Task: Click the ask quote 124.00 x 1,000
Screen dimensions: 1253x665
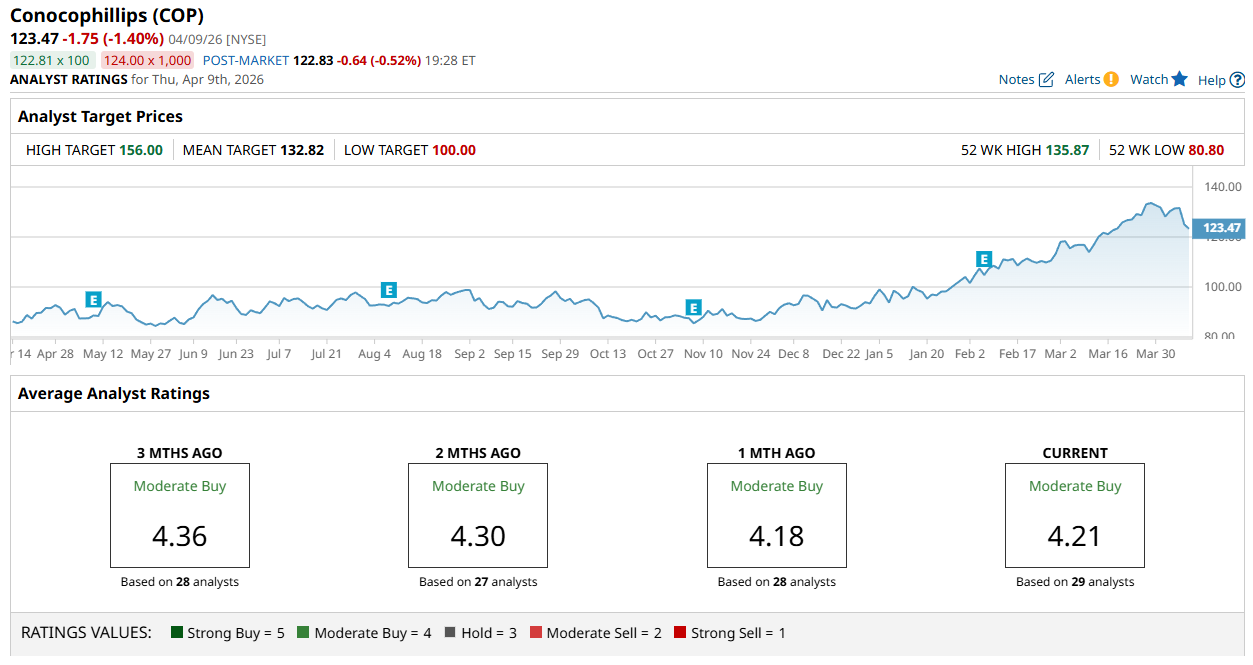Action: click(x=148, y=60)
